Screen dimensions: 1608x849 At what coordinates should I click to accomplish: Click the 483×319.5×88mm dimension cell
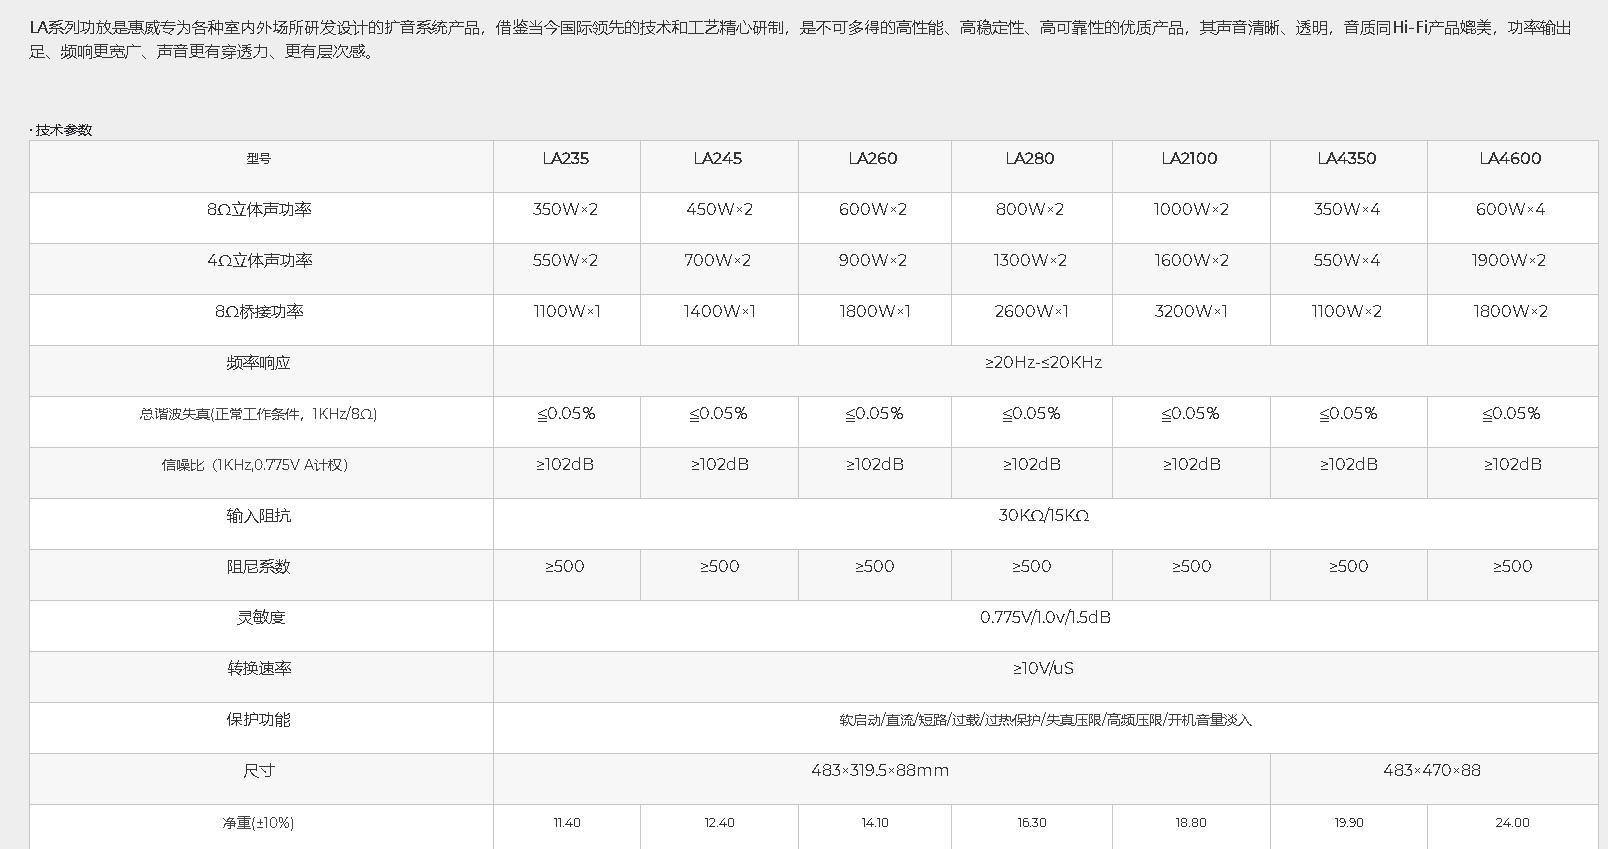tap(880, 771)
